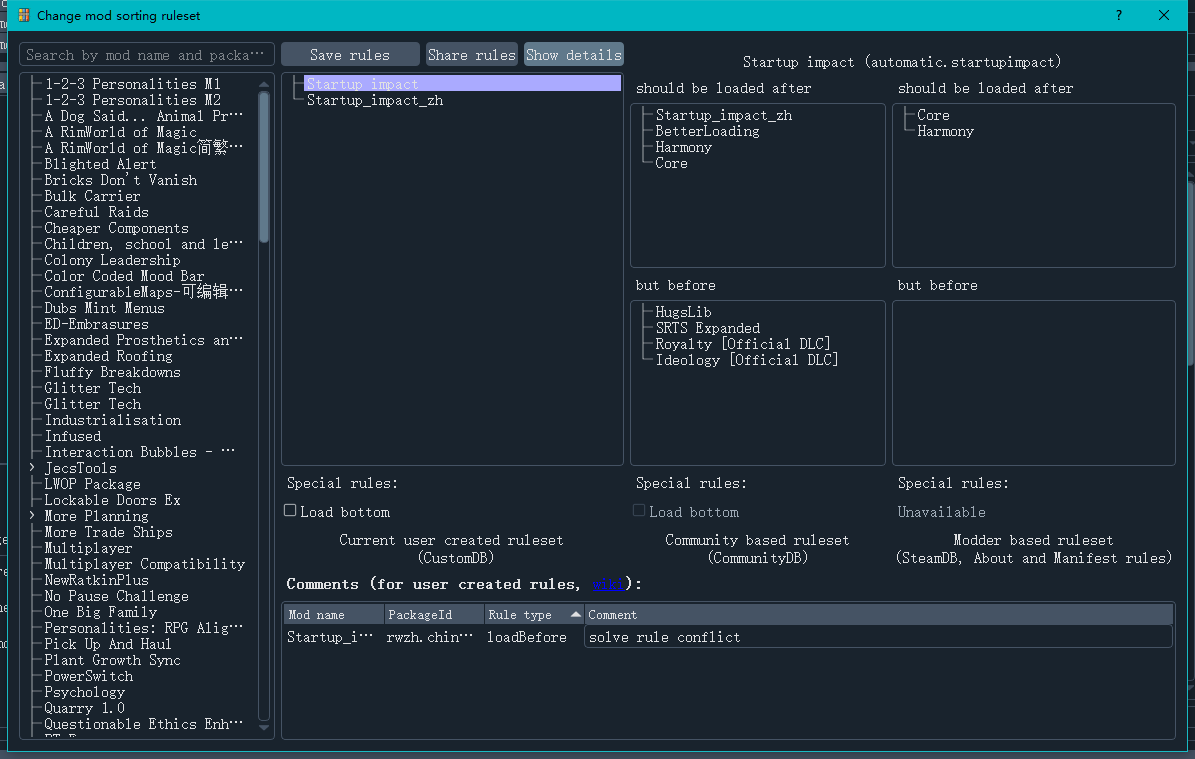Click the mod list scrollbar
1195x759 pixels.
tap(263, 160)
